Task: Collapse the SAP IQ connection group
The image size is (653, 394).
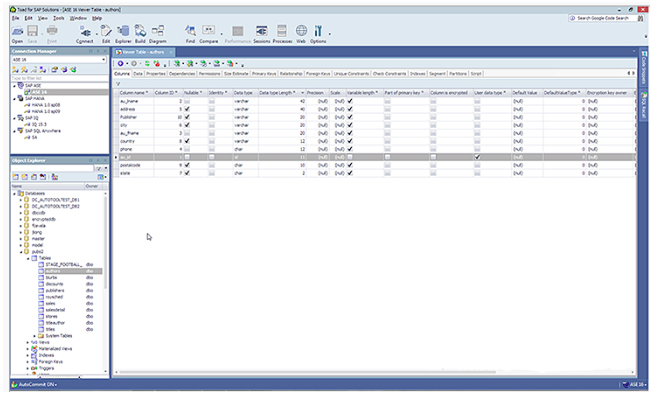Action: pos(15,118)
